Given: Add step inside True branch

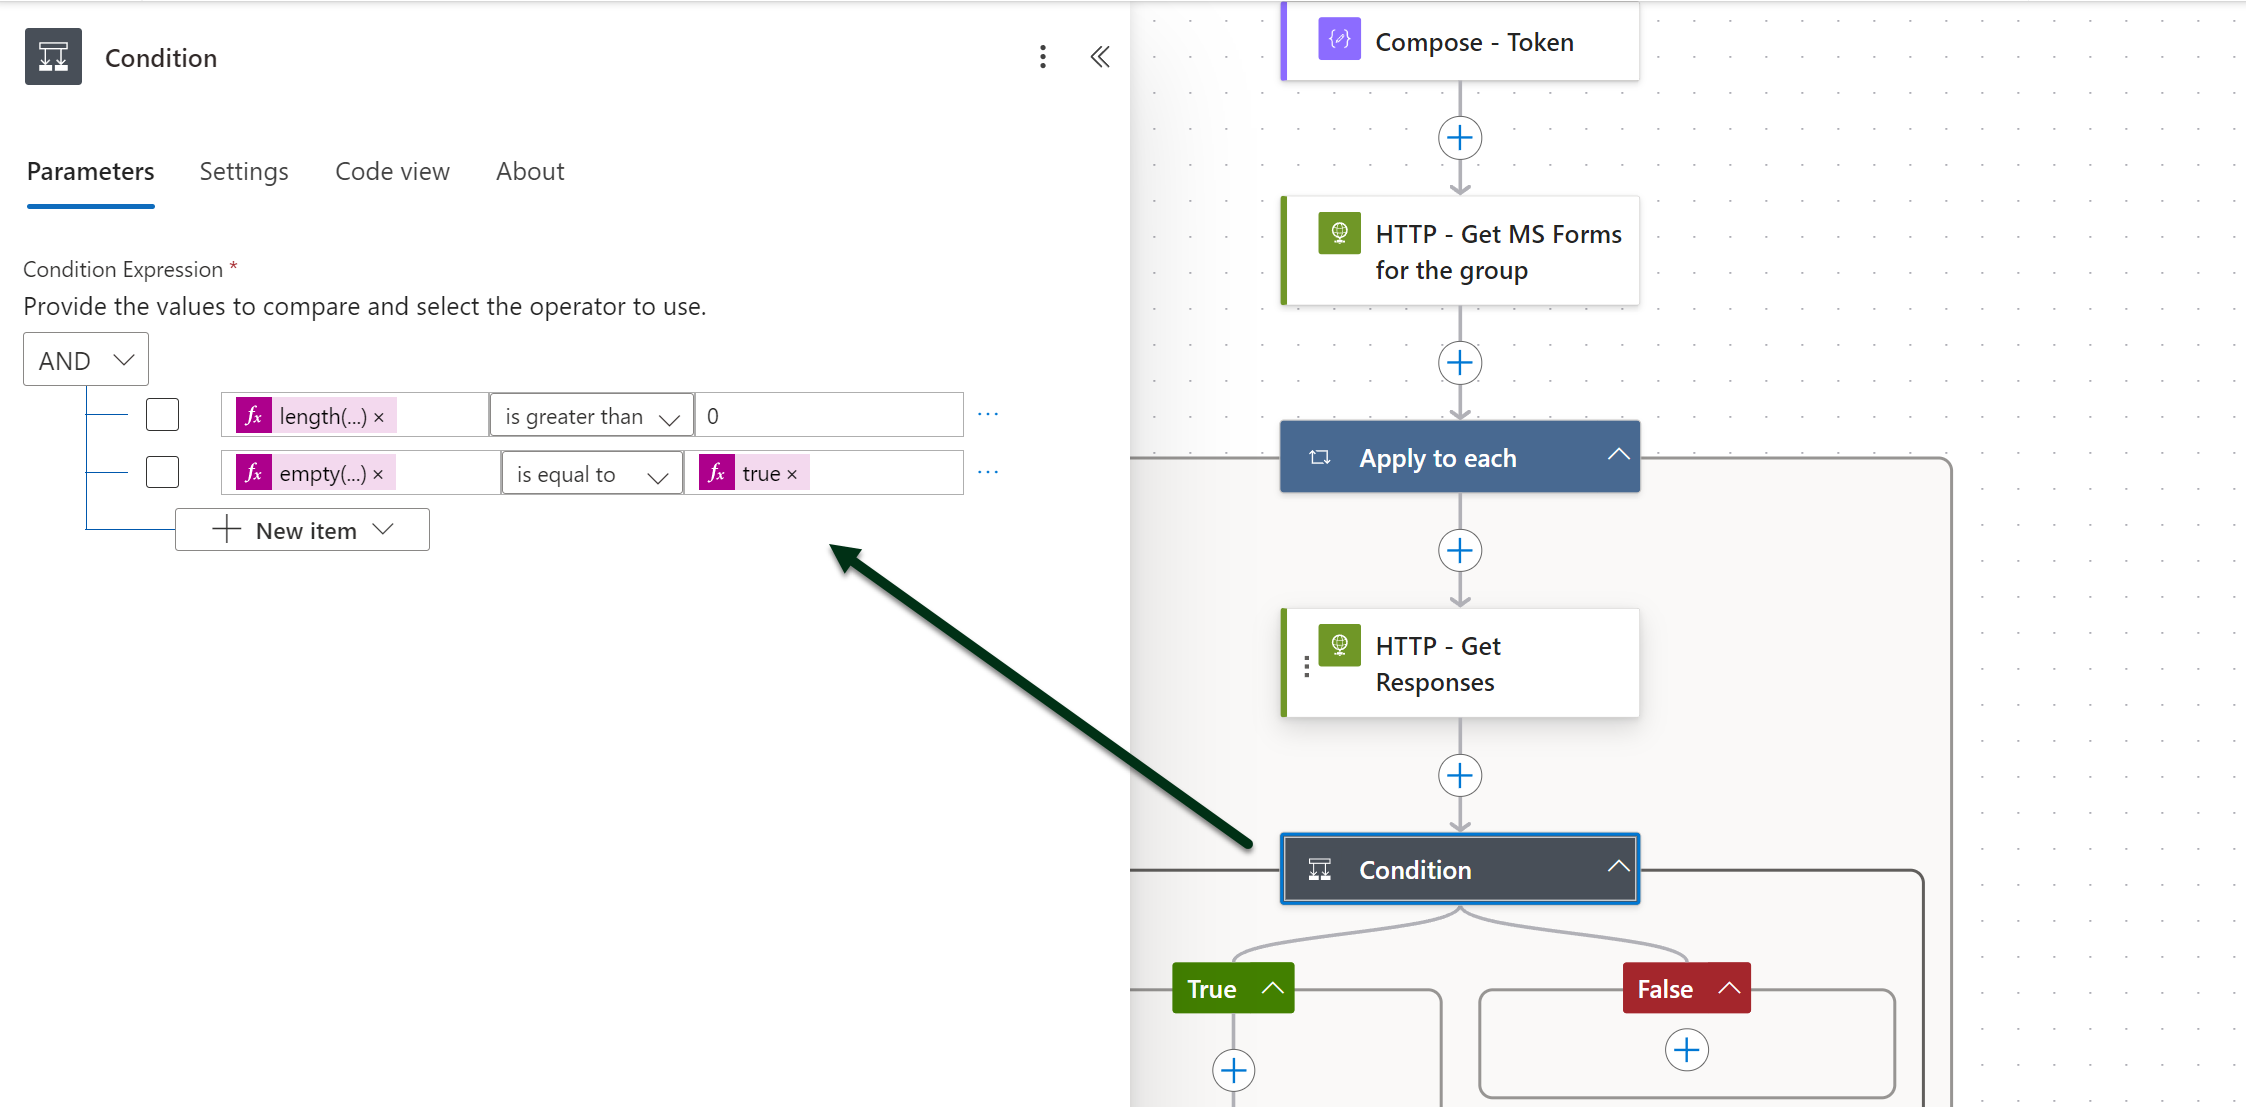Looking at the screenshot, I should tap(1233, 1070).
